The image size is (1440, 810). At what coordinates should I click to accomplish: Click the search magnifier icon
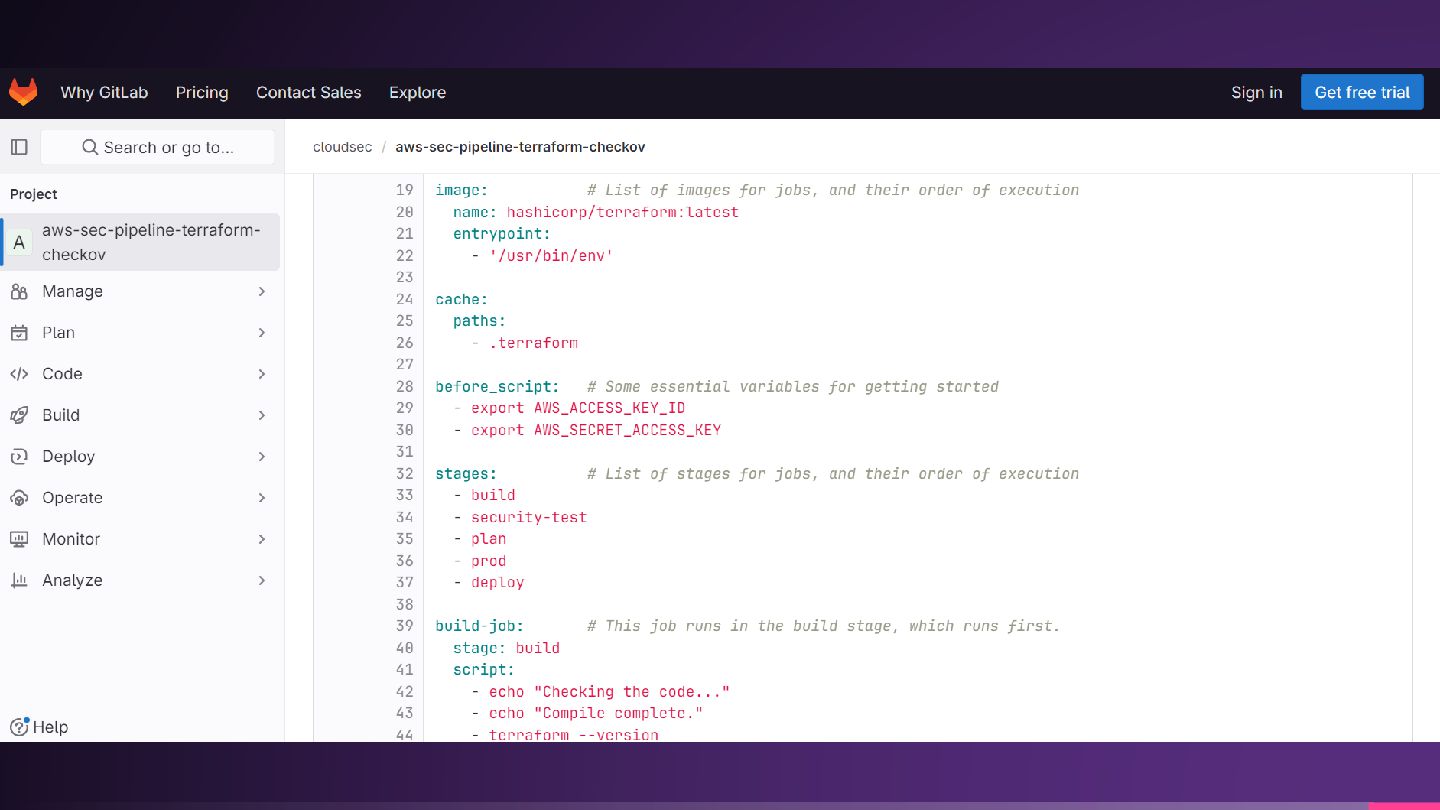[90, 147]
